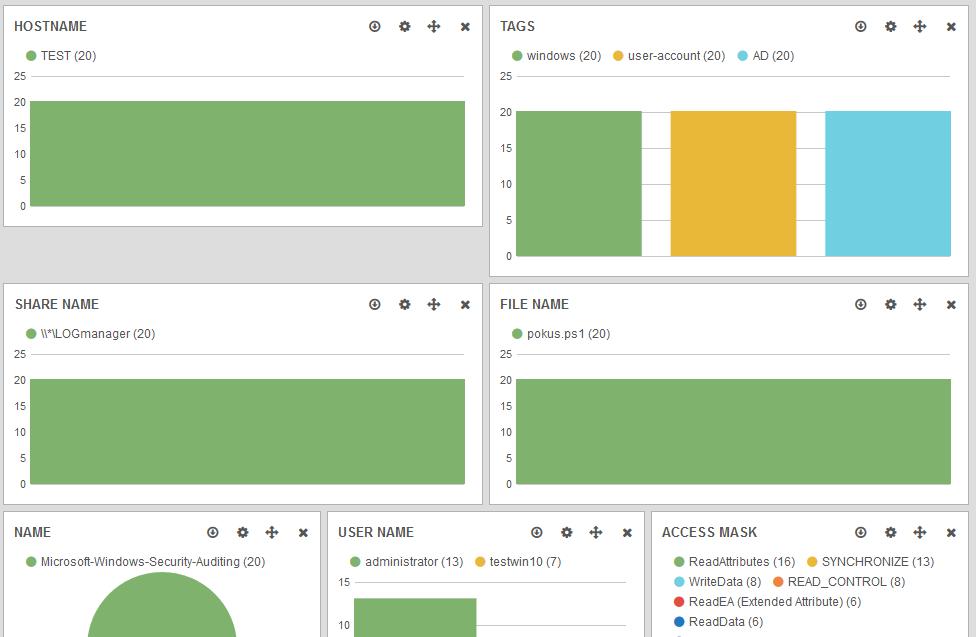This screenshot has height=637, width=976.
Task: Click the green bar in HOSTNAME chart
Action: pyautogui.click(x=247, y=153)
